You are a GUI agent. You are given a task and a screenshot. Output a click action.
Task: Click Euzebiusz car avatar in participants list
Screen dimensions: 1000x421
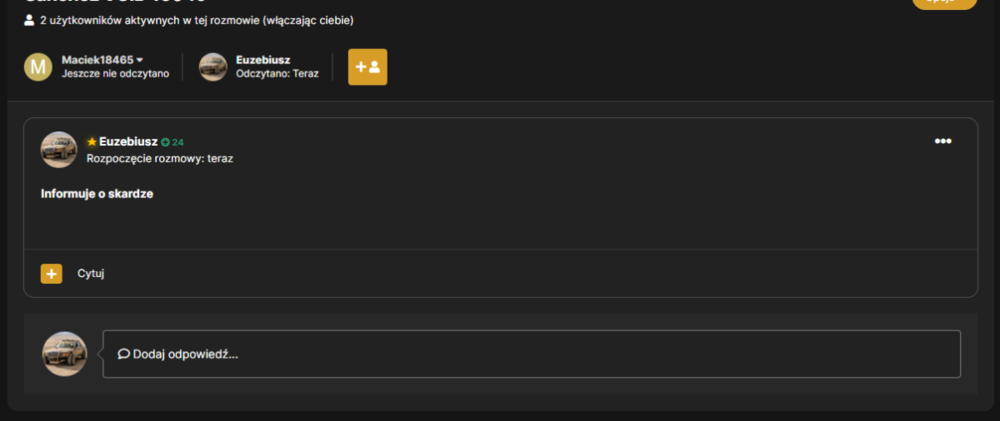point(213,67)
